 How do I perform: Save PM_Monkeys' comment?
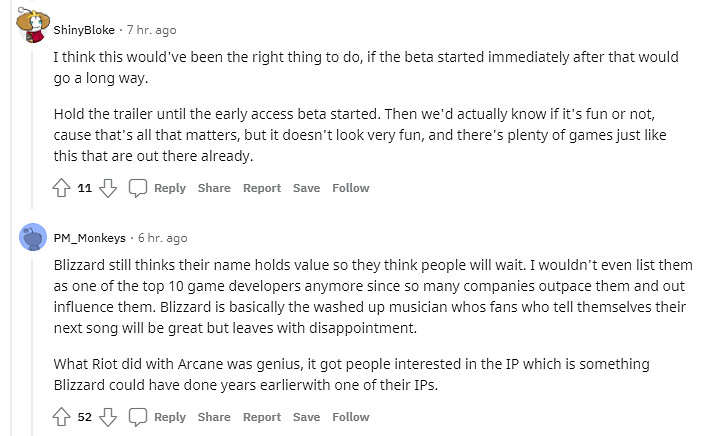306,417
